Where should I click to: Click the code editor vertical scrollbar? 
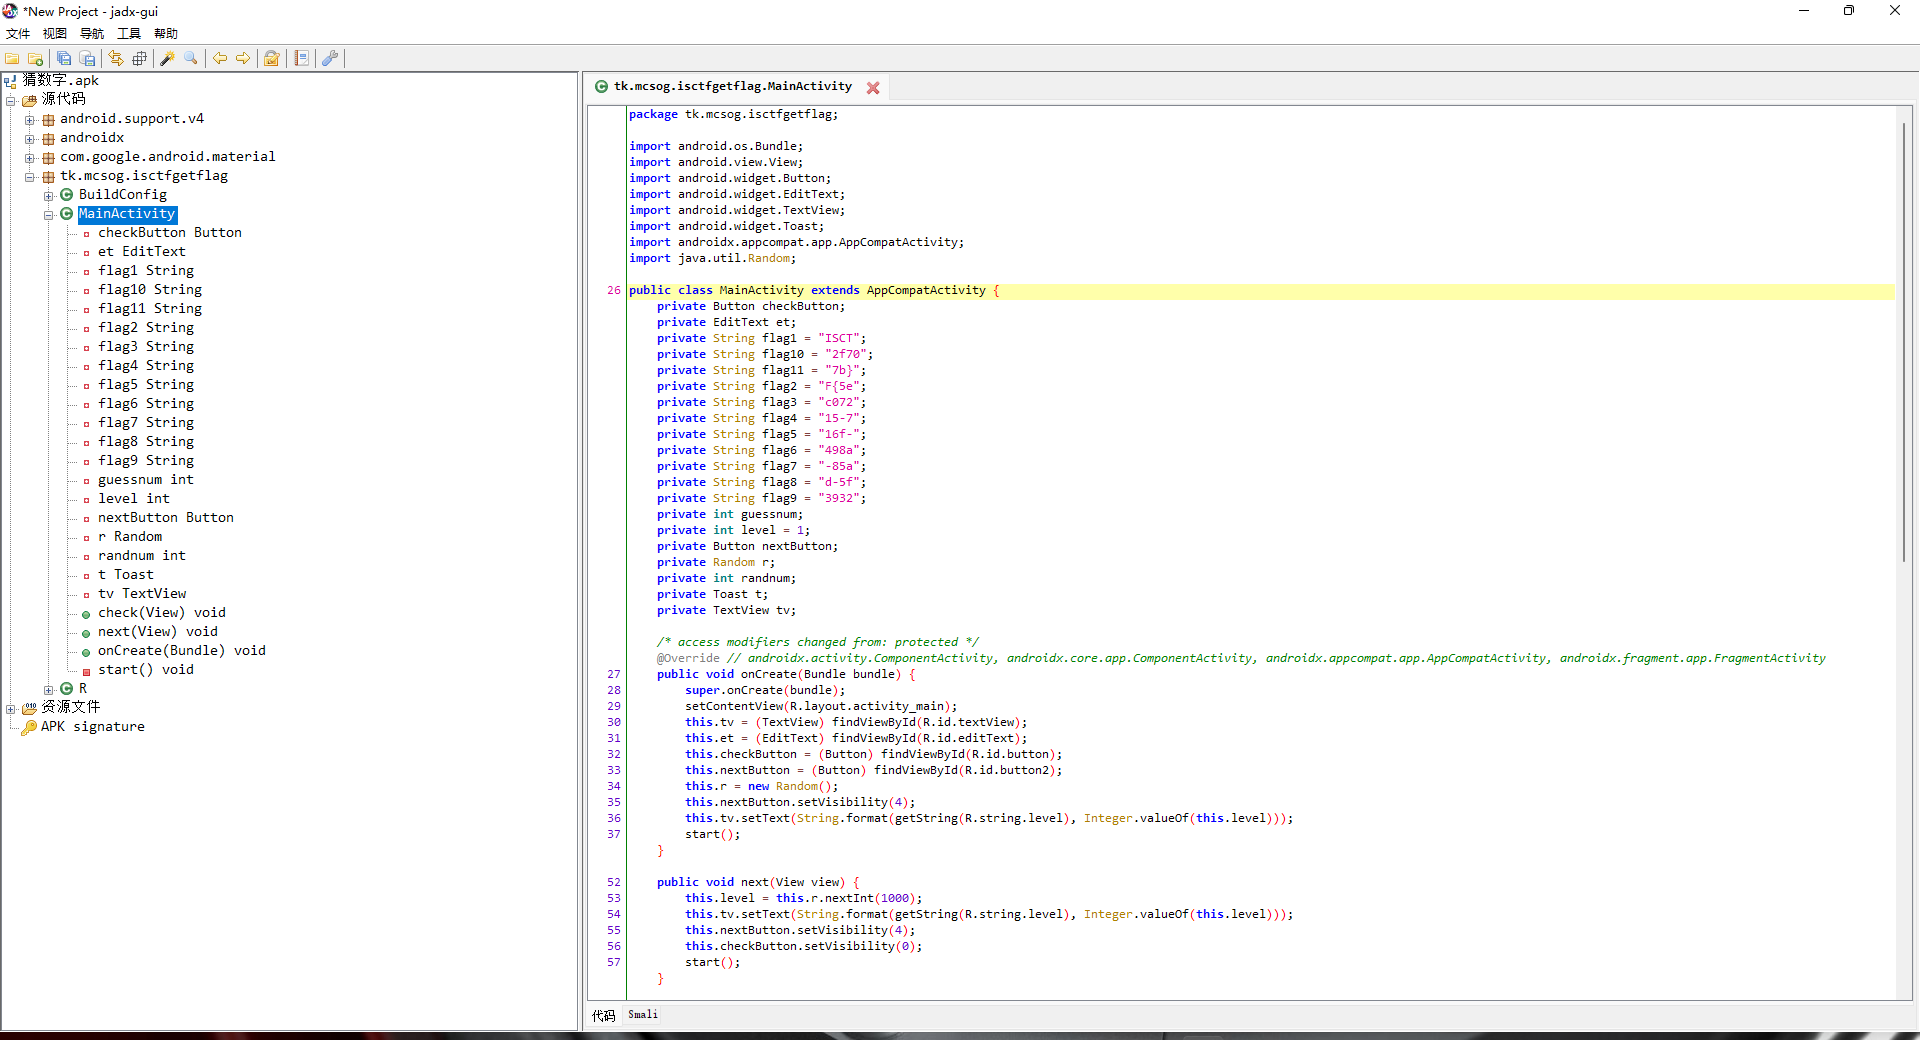pyautogui.click(x=1904, y=340)
